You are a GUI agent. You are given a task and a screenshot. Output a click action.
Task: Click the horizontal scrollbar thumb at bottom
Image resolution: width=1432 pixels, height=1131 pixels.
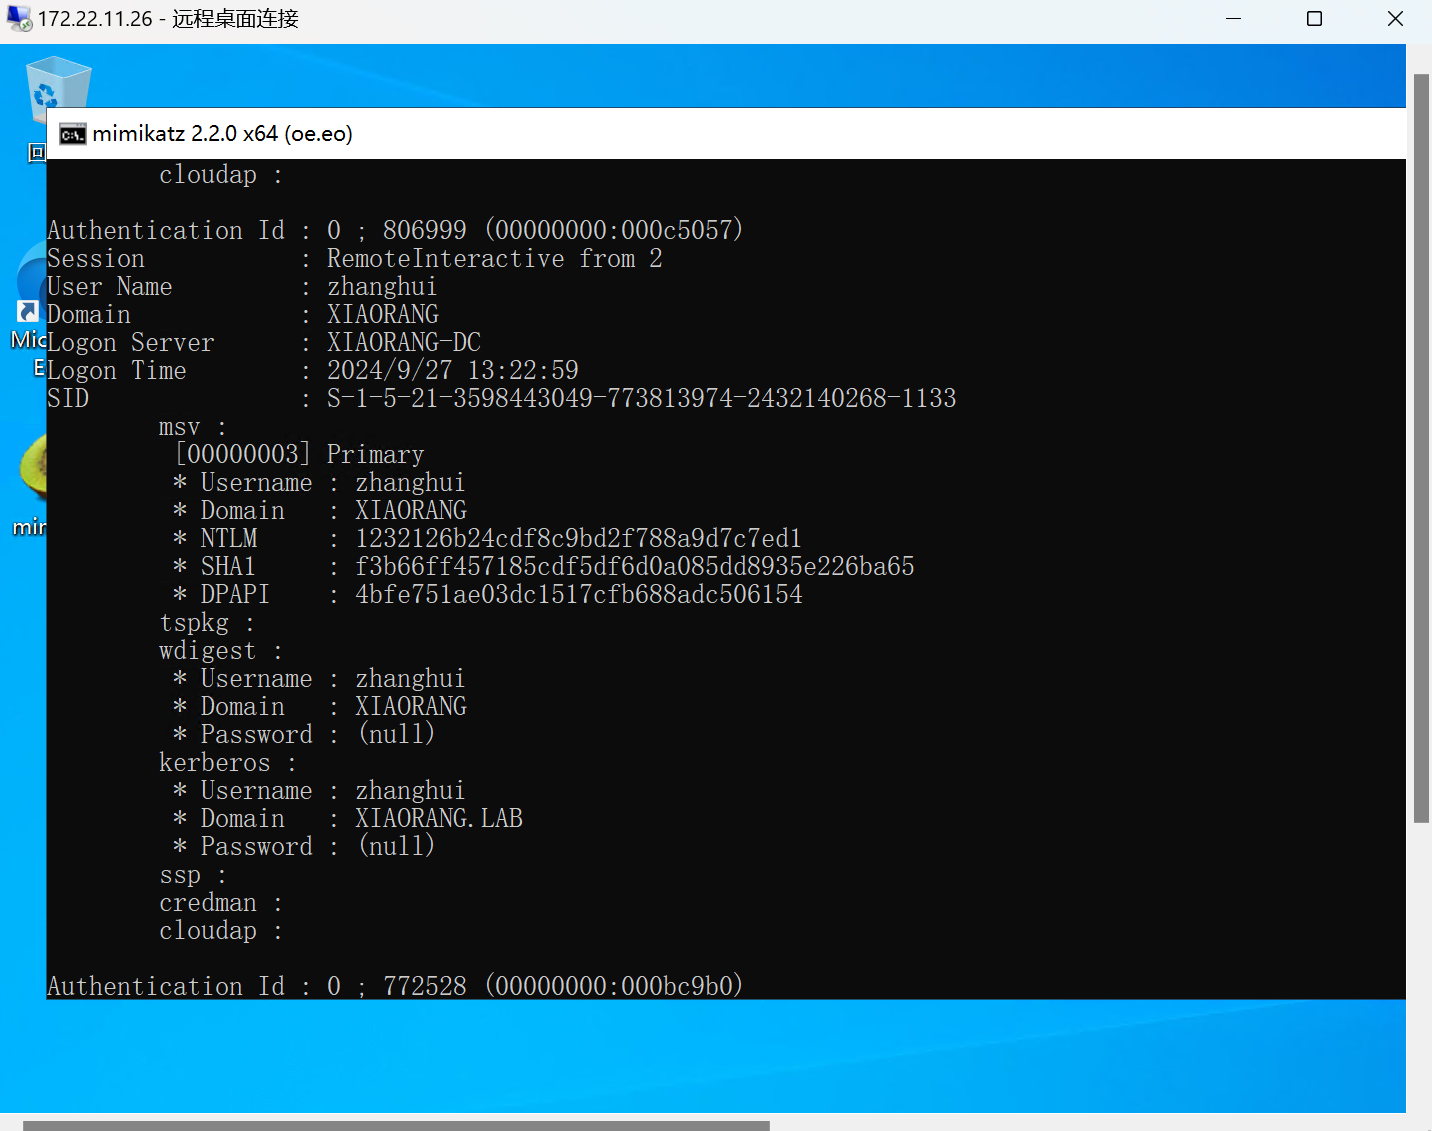coord(396,1125)
